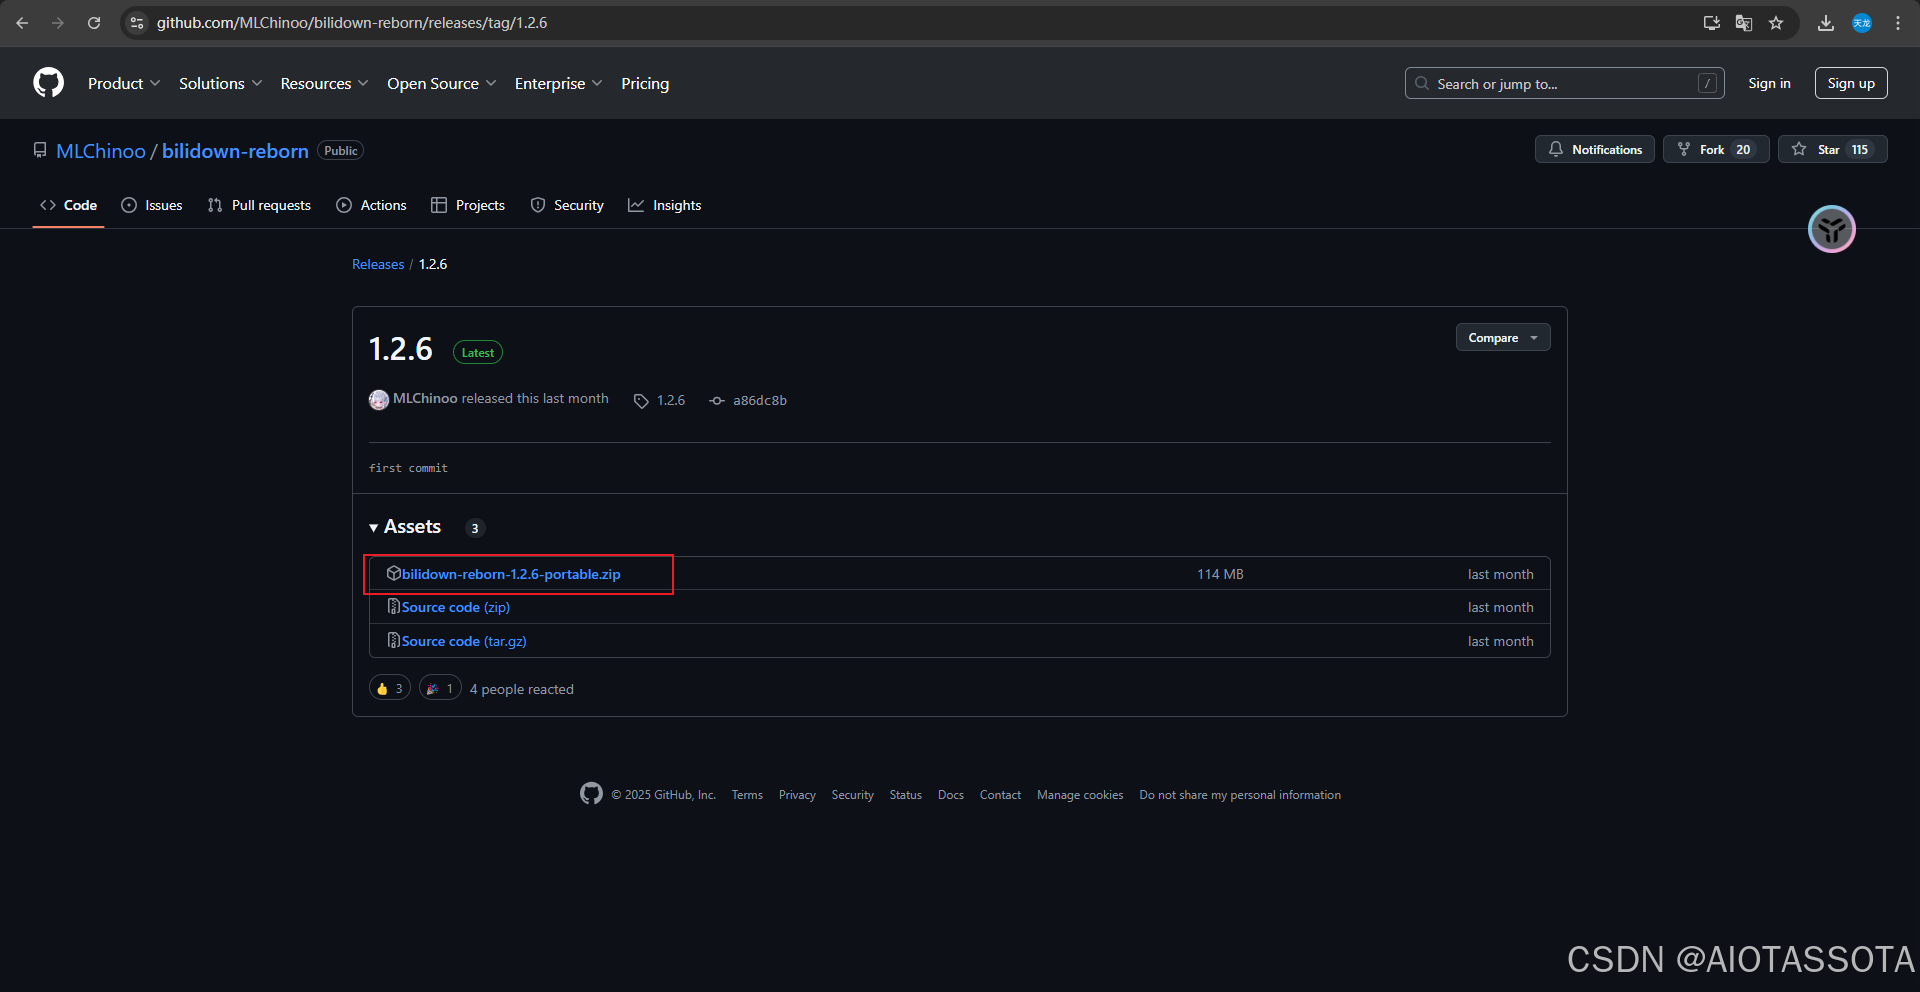This screenshot has height=992, width=1920.
Task: Download Source code (tar.gz)
Action: click(x=464, y=641)
